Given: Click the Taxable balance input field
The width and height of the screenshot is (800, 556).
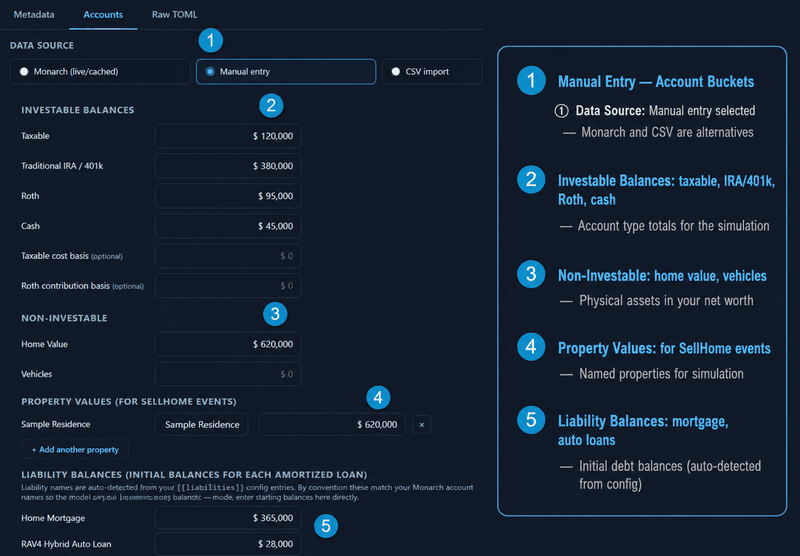Looking at the screenshot, I should pyautogui.click(x=228, y=136).
